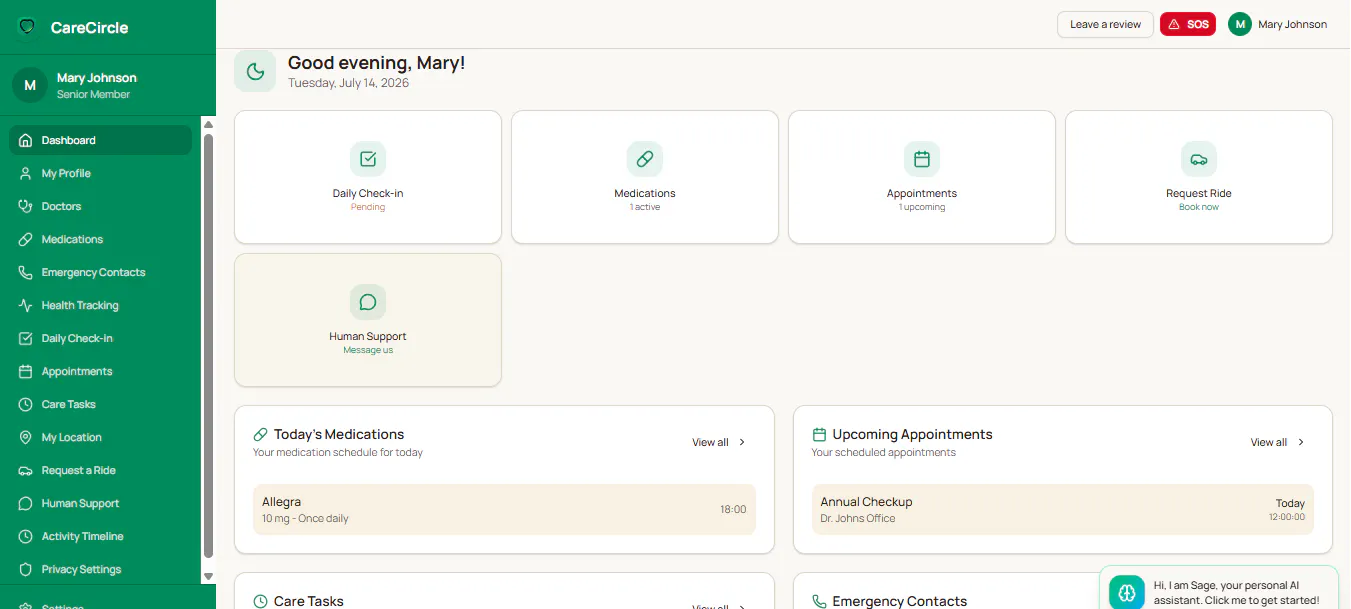
Task: Open the Dashboard menu item
Action: pyautogui.click(x=100, y=140)
